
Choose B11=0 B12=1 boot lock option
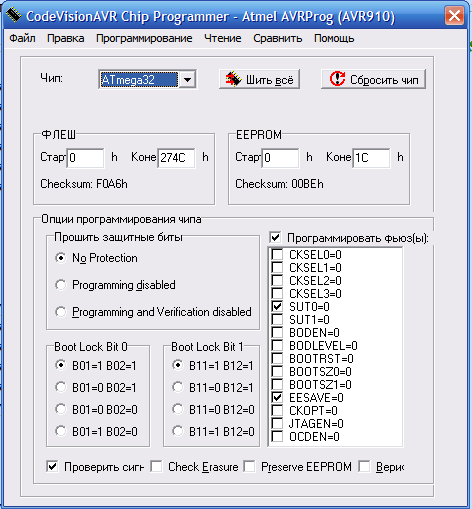click(x=178, y=387)
